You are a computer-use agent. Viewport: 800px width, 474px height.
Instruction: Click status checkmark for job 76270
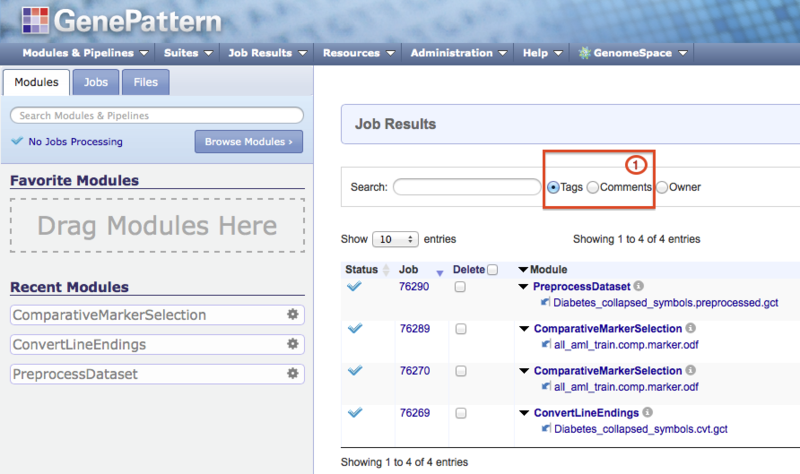point(355,370)
